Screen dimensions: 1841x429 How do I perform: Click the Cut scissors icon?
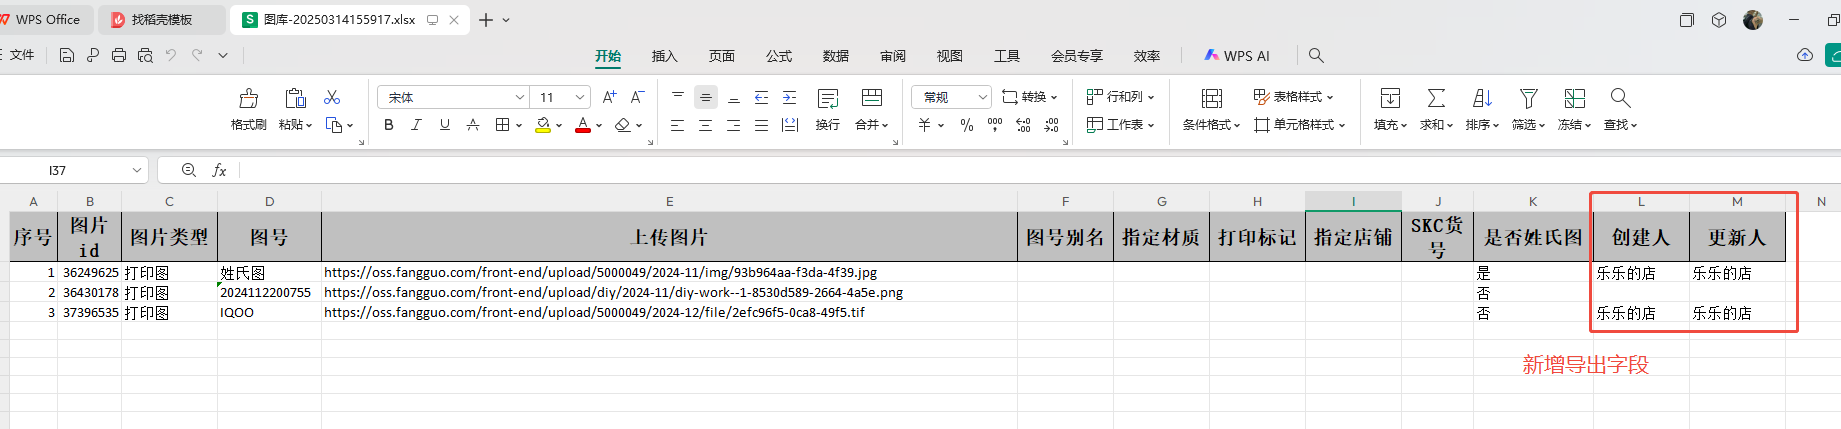(x=332, y=97)
